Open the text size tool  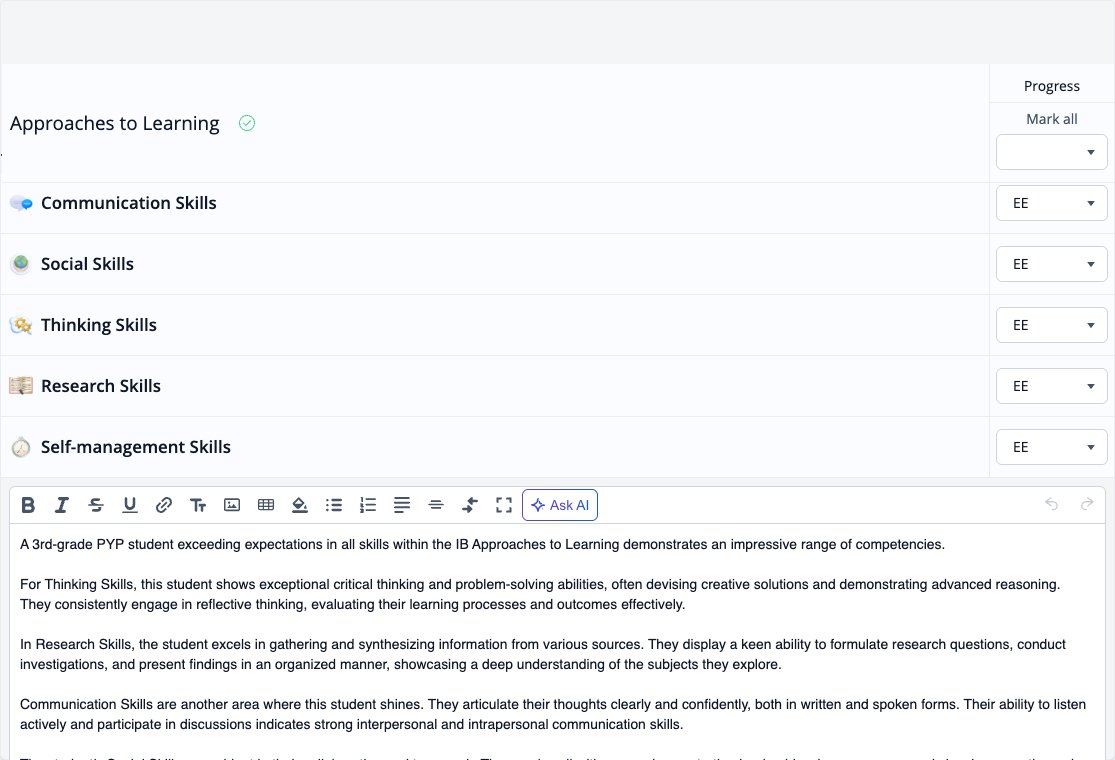coord(198,505)
